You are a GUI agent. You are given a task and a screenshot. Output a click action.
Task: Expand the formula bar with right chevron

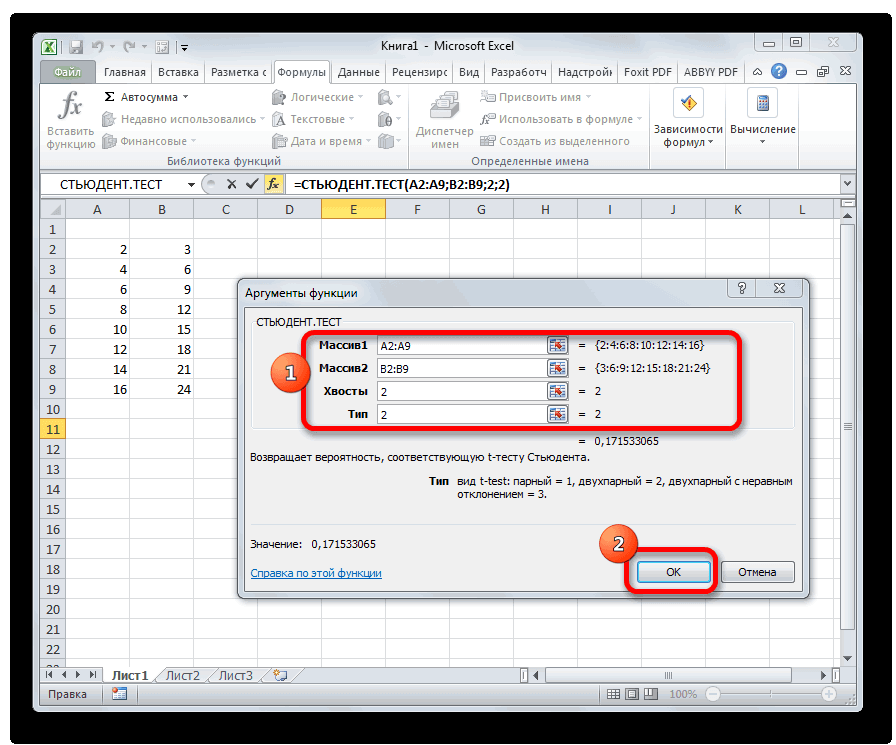coord(848,185)
